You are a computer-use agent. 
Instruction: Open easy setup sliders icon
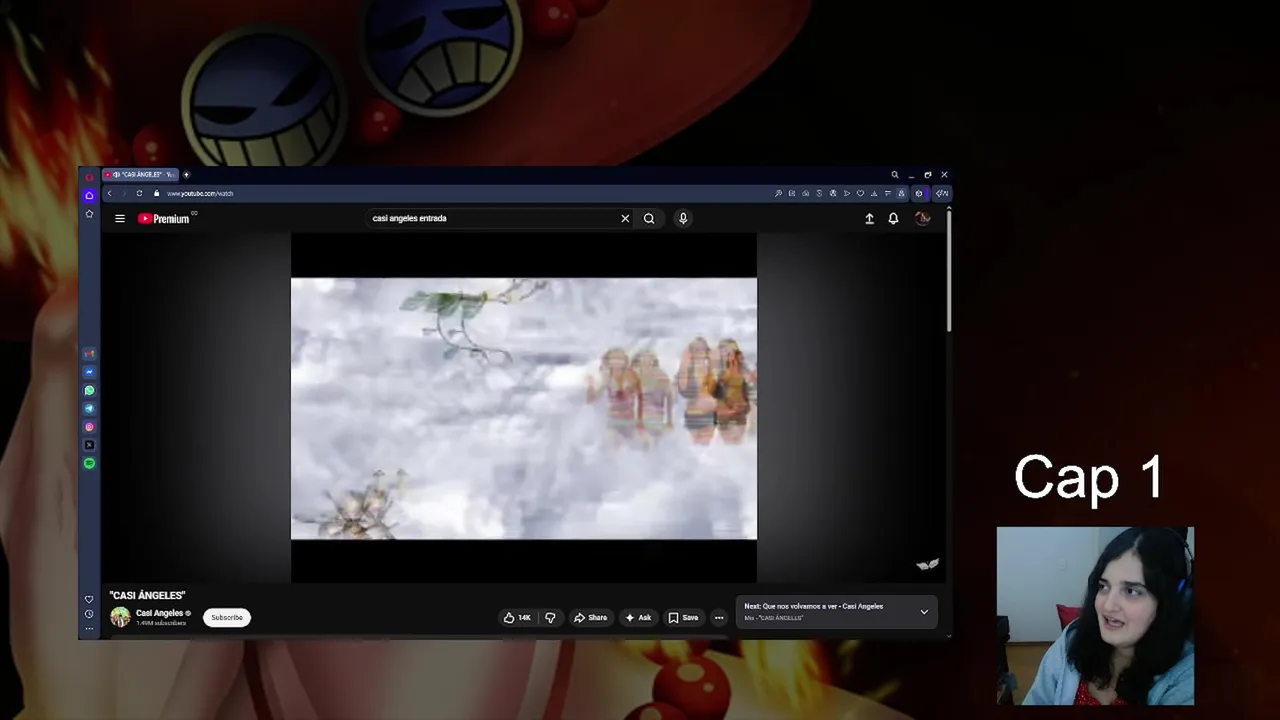coord(887,193)
